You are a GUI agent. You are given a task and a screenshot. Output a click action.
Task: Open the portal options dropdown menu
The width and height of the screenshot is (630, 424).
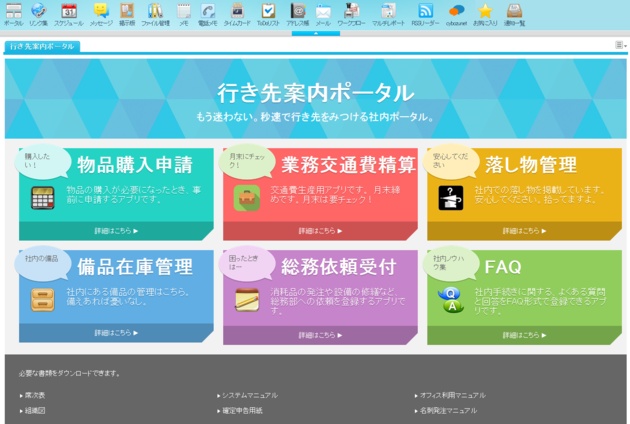coord(621,45)
